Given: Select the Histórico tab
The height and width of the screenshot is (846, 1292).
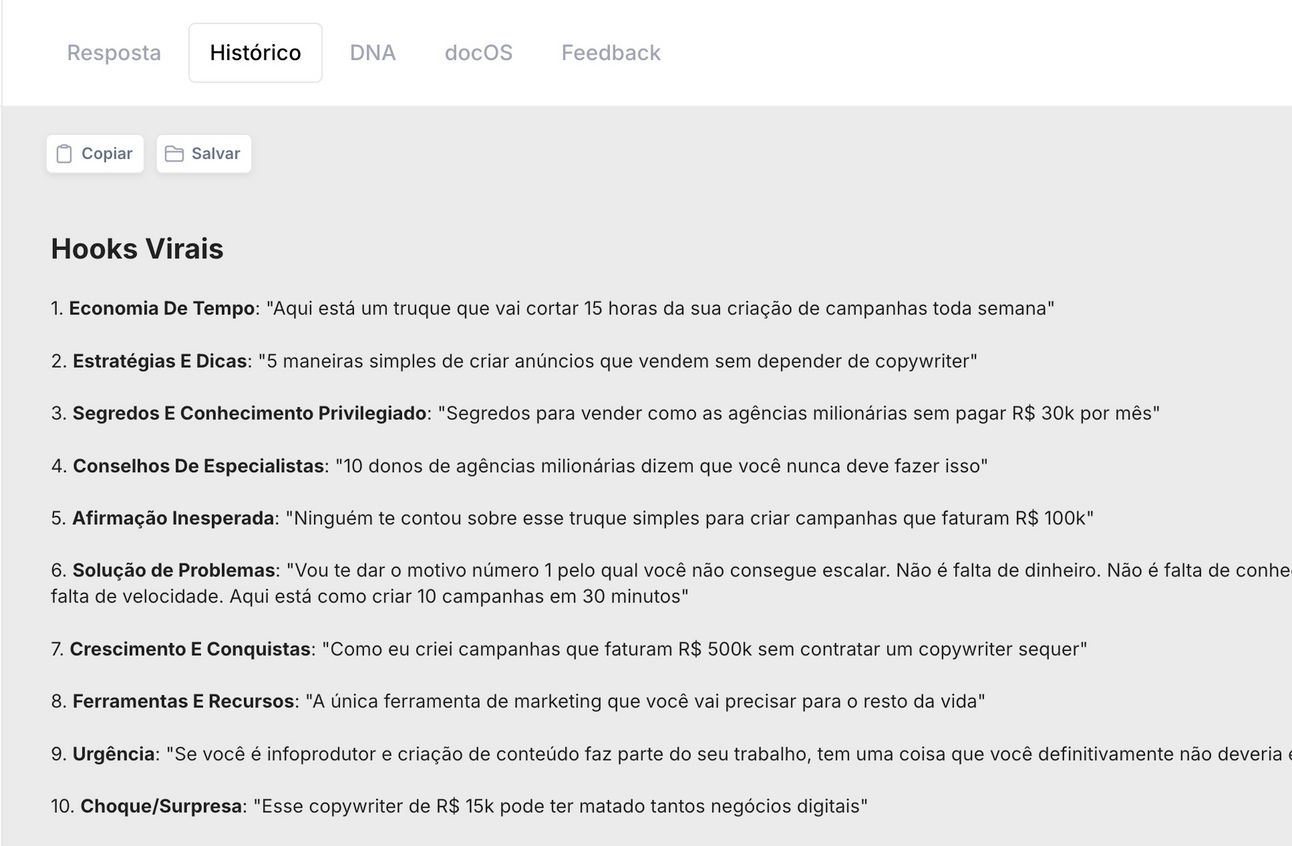Looking at the screenshot, I should [255, 53].
